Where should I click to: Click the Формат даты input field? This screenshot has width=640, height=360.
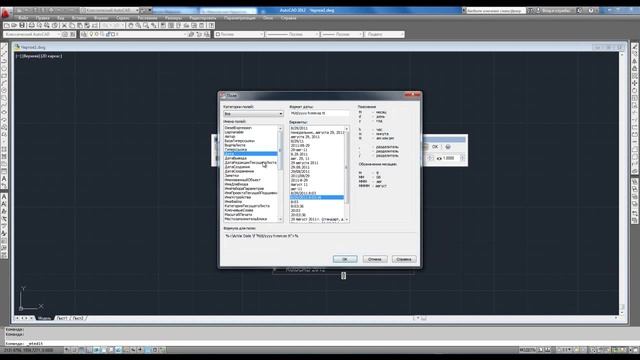click(x=319, y=113)
